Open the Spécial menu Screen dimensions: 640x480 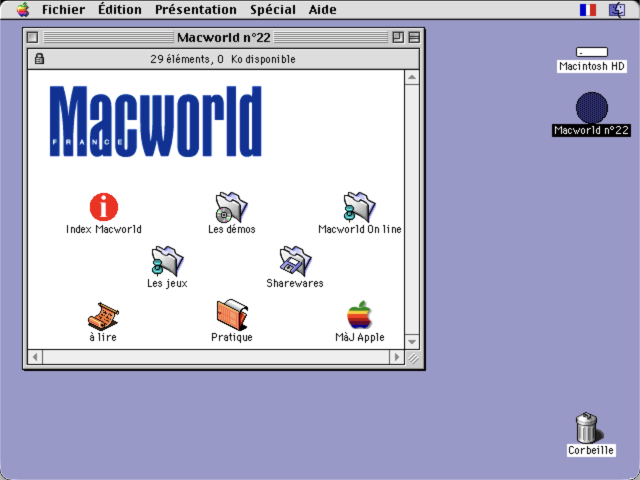coord(273,9)
